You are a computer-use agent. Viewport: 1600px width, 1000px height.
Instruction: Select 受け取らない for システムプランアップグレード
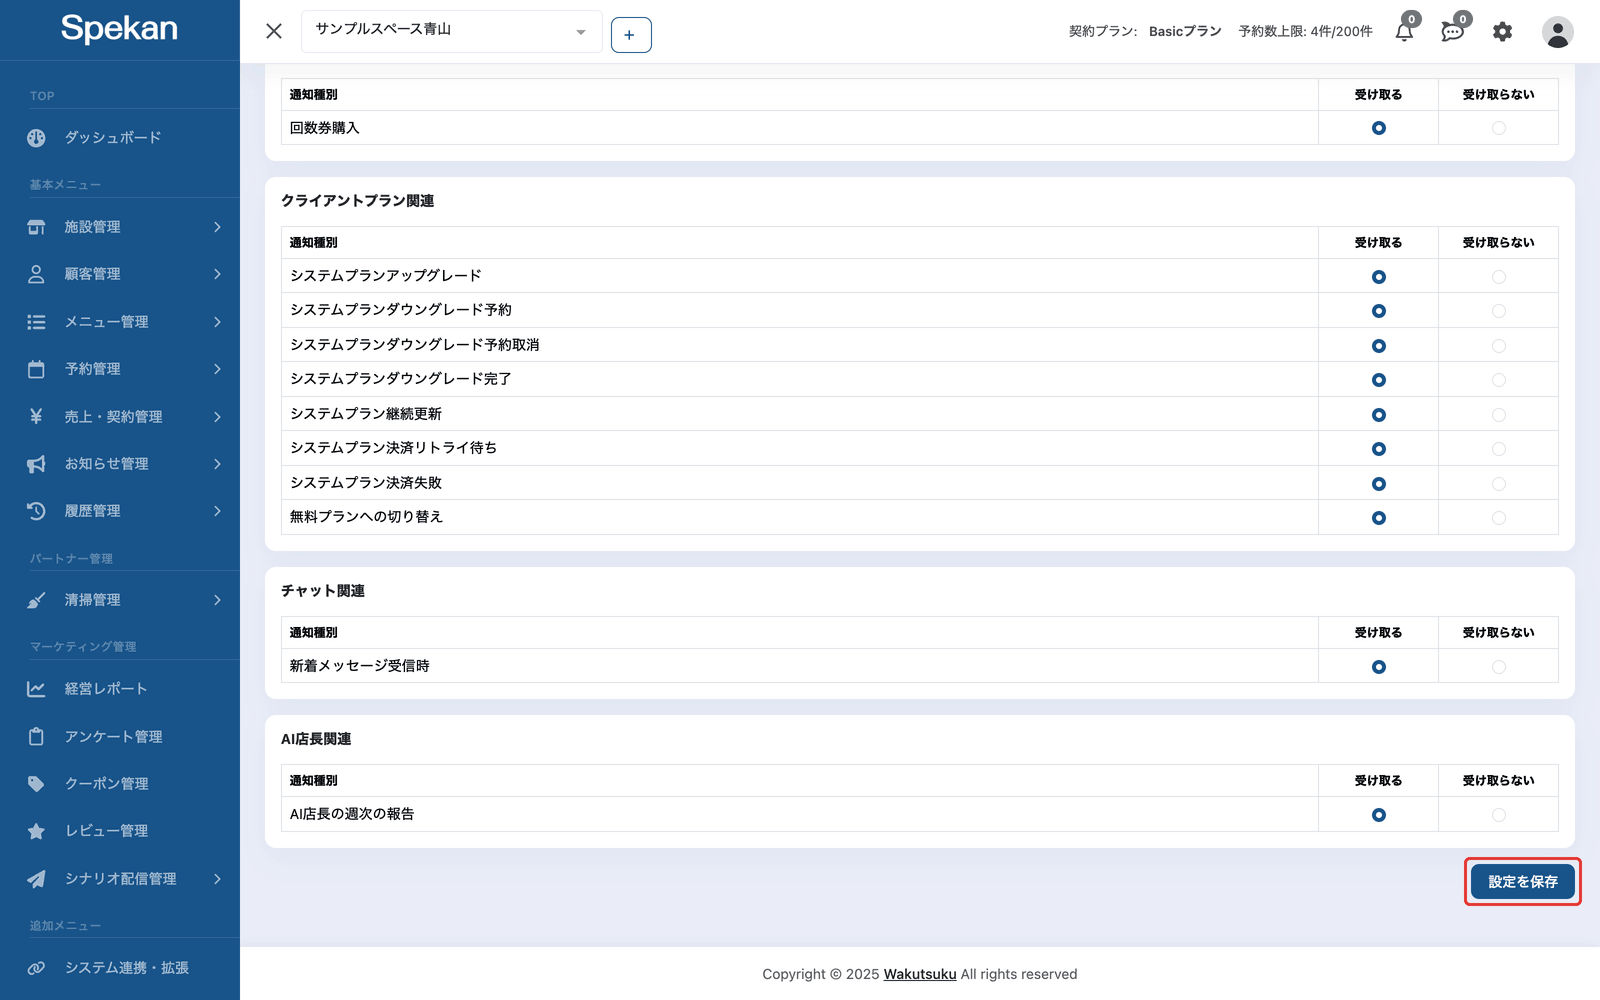pyautogui.click(x=1498, y=277)
